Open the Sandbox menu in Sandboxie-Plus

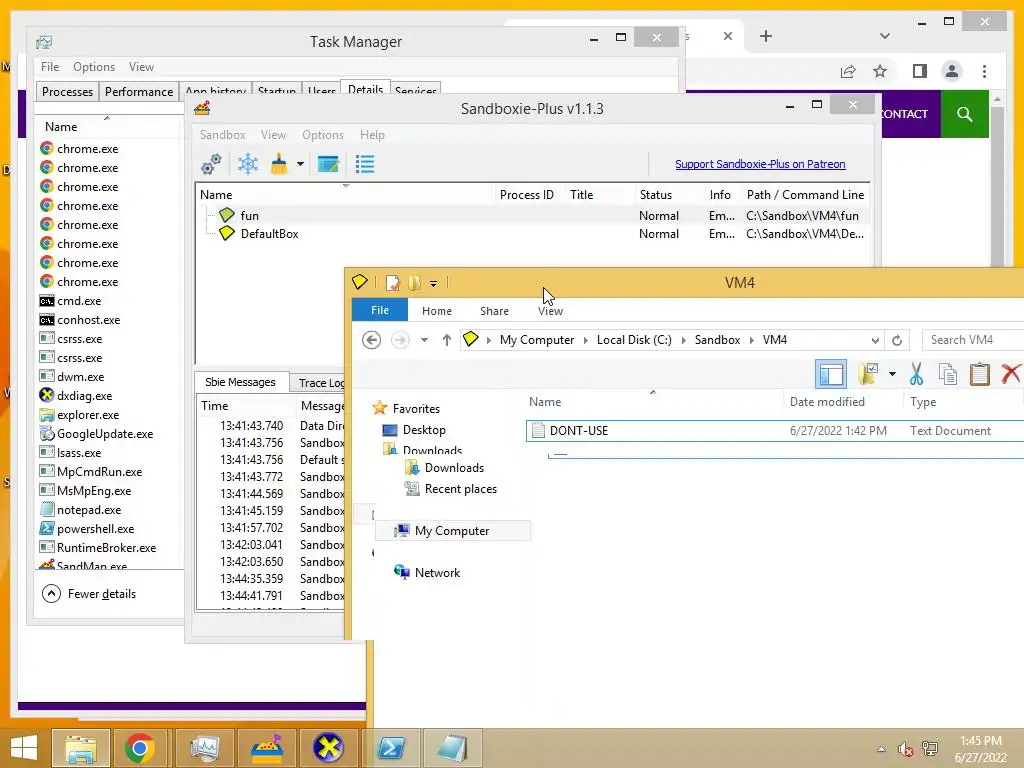(x=223, y=135)
